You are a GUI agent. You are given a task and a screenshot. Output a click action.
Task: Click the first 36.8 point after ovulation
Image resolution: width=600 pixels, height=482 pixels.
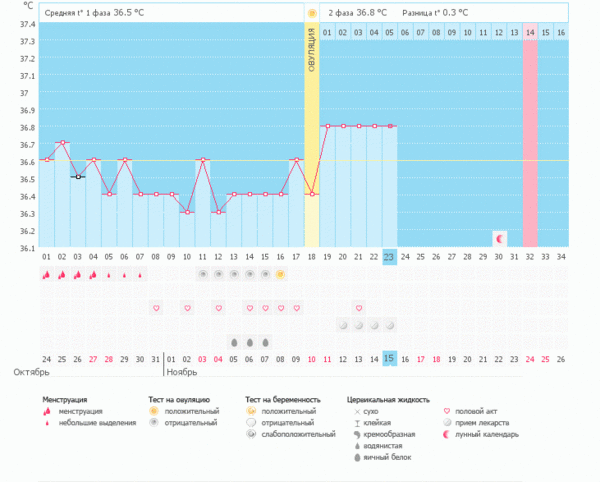[327, 126]
